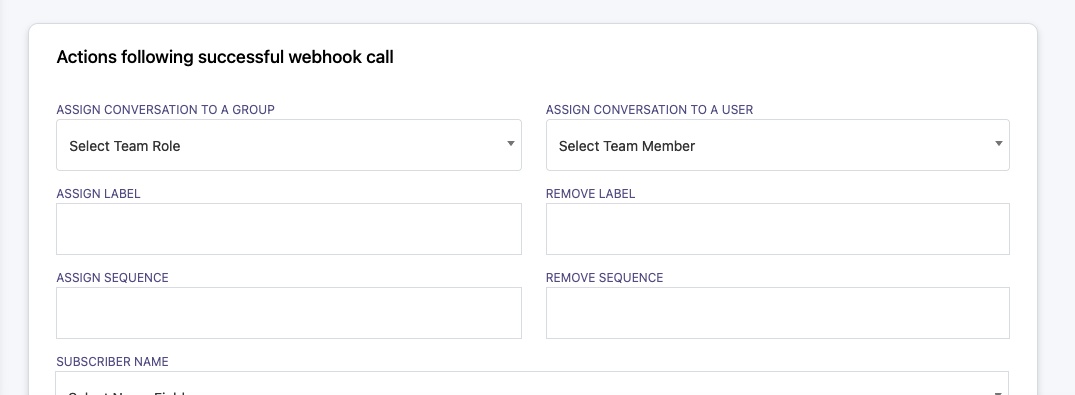Click the 'ASSIGN SEQUENCE' text

tap(112, 278)
